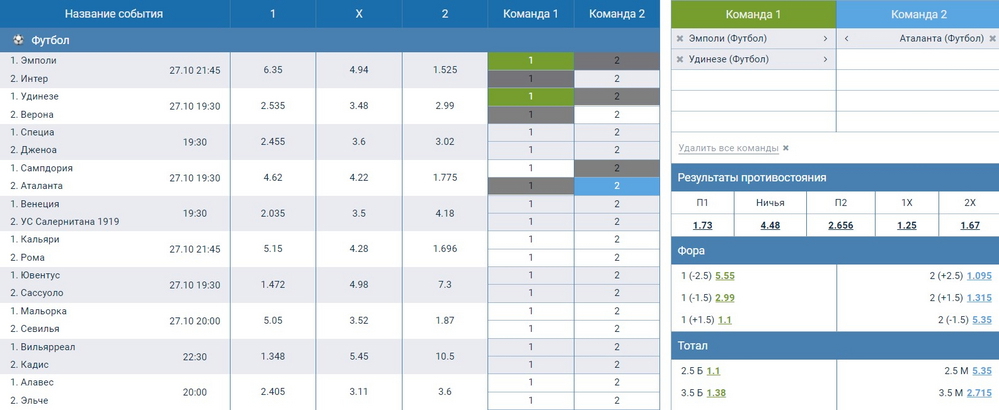Pick handicap 1 (-2.5) odds 5.55
999x410 pixels.
(725, 275)
